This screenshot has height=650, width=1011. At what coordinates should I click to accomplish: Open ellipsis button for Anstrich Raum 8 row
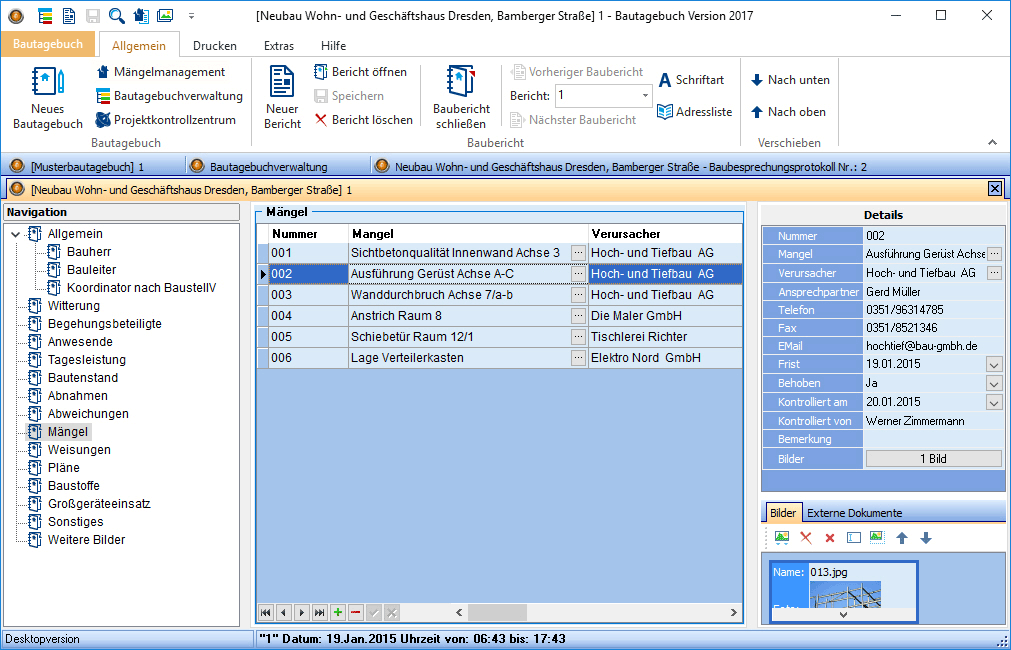coord(578,316)
